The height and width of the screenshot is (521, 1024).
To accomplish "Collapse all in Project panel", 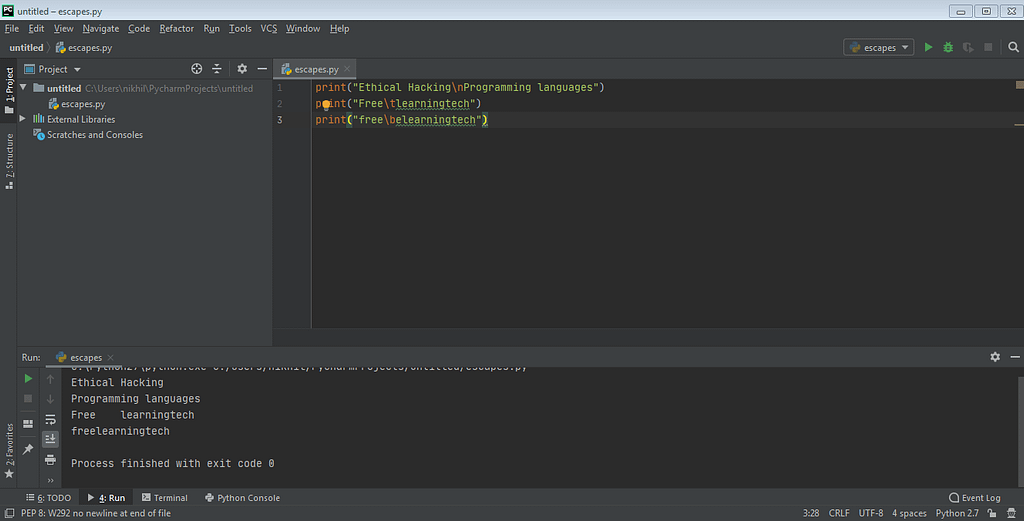I will [217, 69].
